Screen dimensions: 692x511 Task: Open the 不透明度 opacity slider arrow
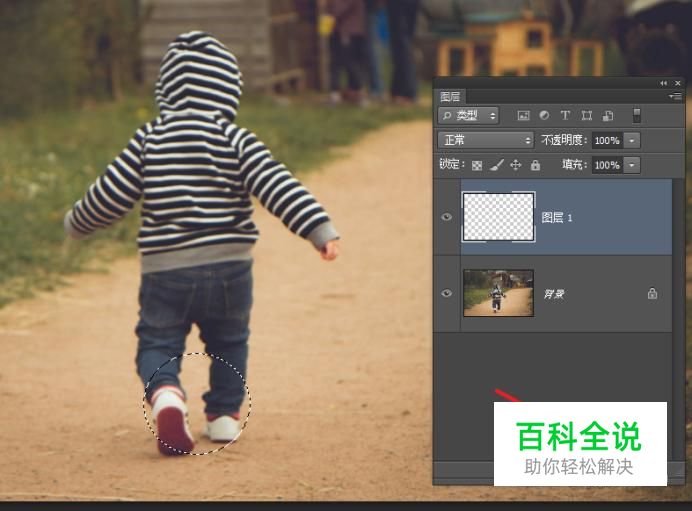(x=632, y=140)
